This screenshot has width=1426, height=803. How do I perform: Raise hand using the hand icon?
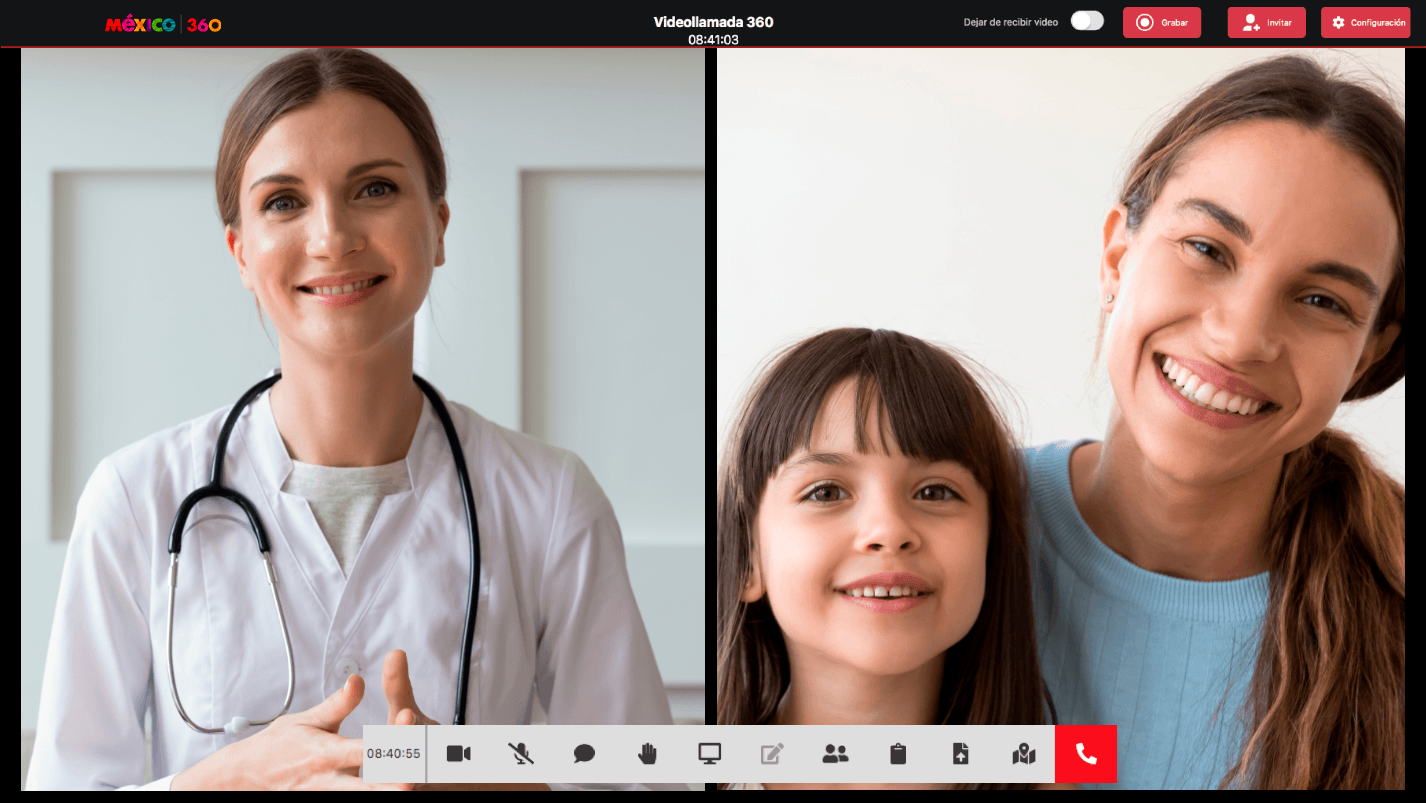click(x=647, y=754)
